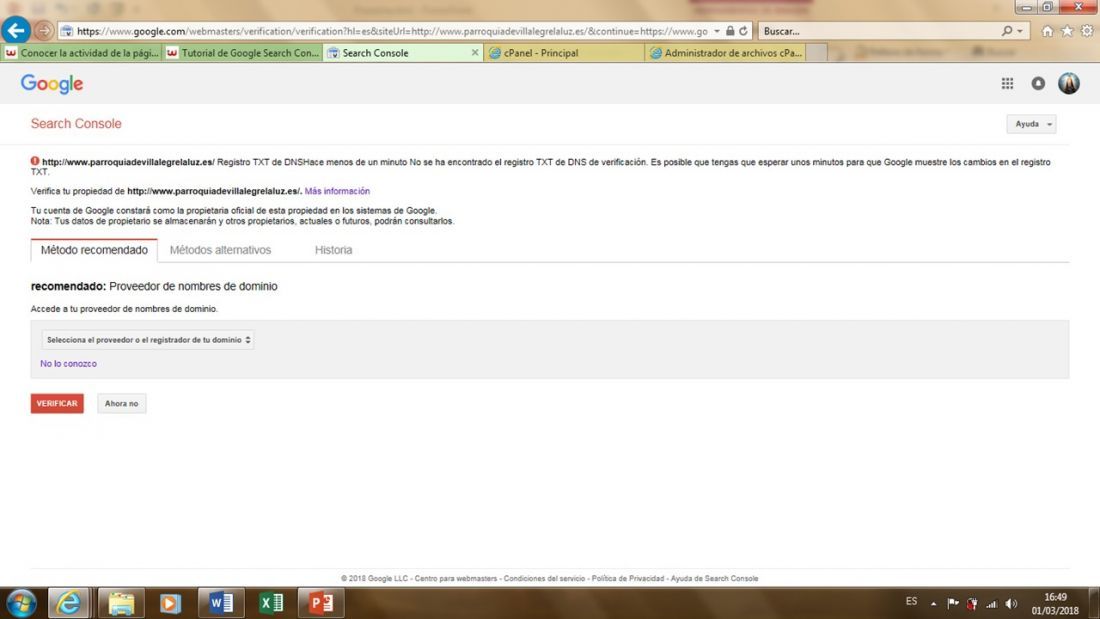Close the Search Console tab

pos(475,53)
